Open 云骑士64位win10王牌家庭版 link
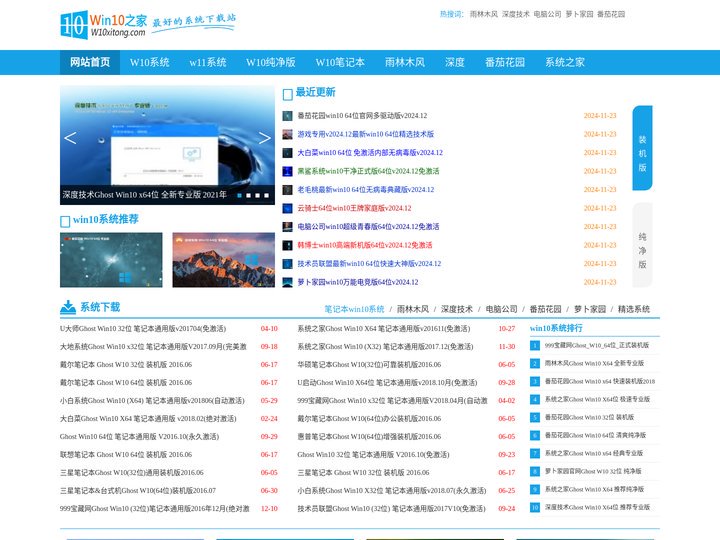 [x=354, y=208]
